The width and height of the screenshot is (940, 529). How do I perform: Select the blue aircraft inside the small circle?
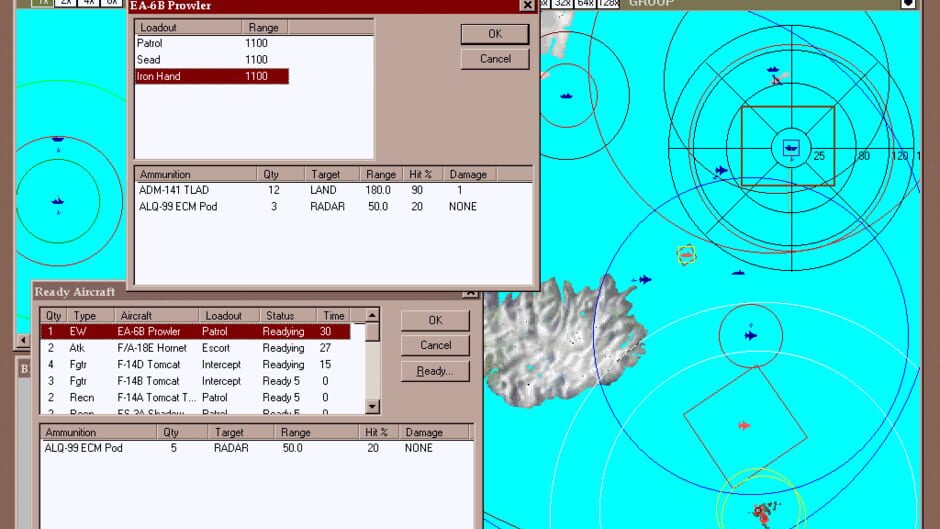tap(751, 336)
